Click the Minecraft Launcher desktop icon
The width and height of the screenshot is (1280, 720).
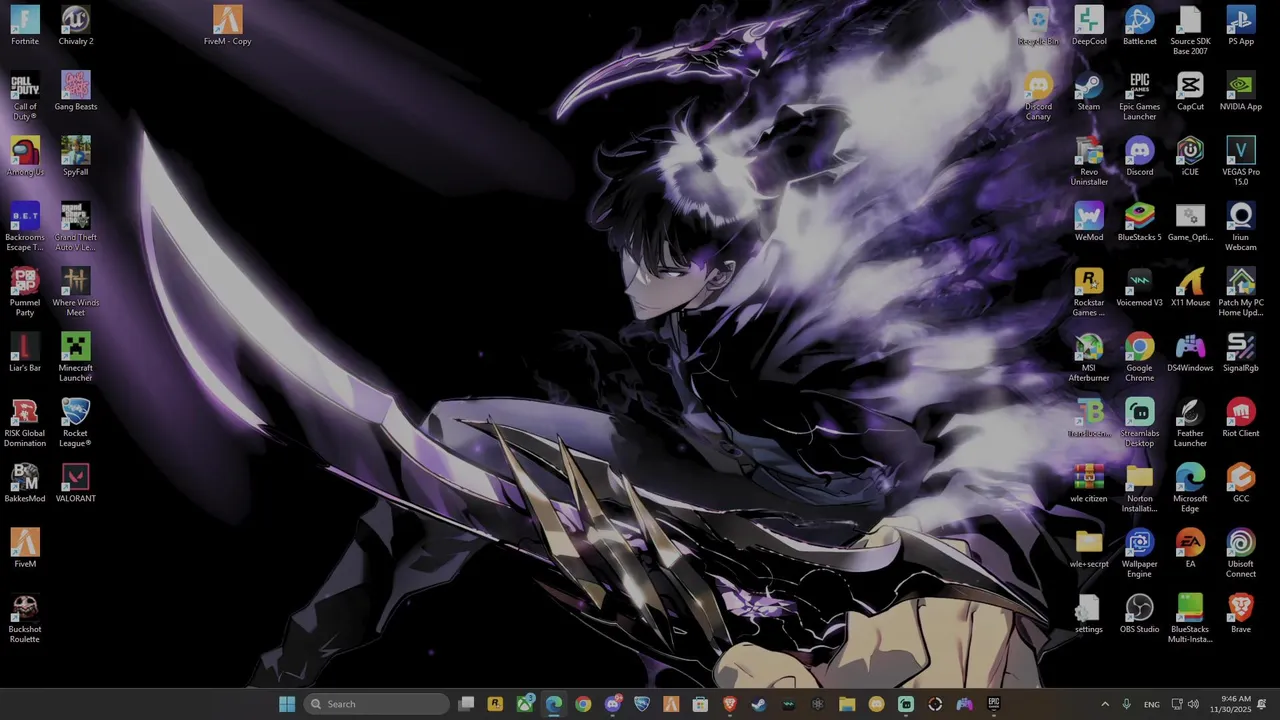coord(76,357)
